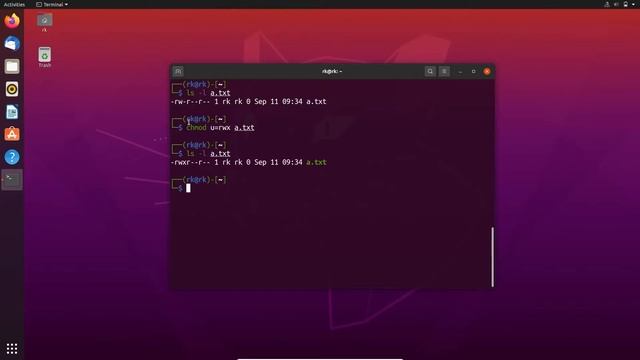Open the Activities overview
This screenshot has height=360, width=640.
pos(14,4)
